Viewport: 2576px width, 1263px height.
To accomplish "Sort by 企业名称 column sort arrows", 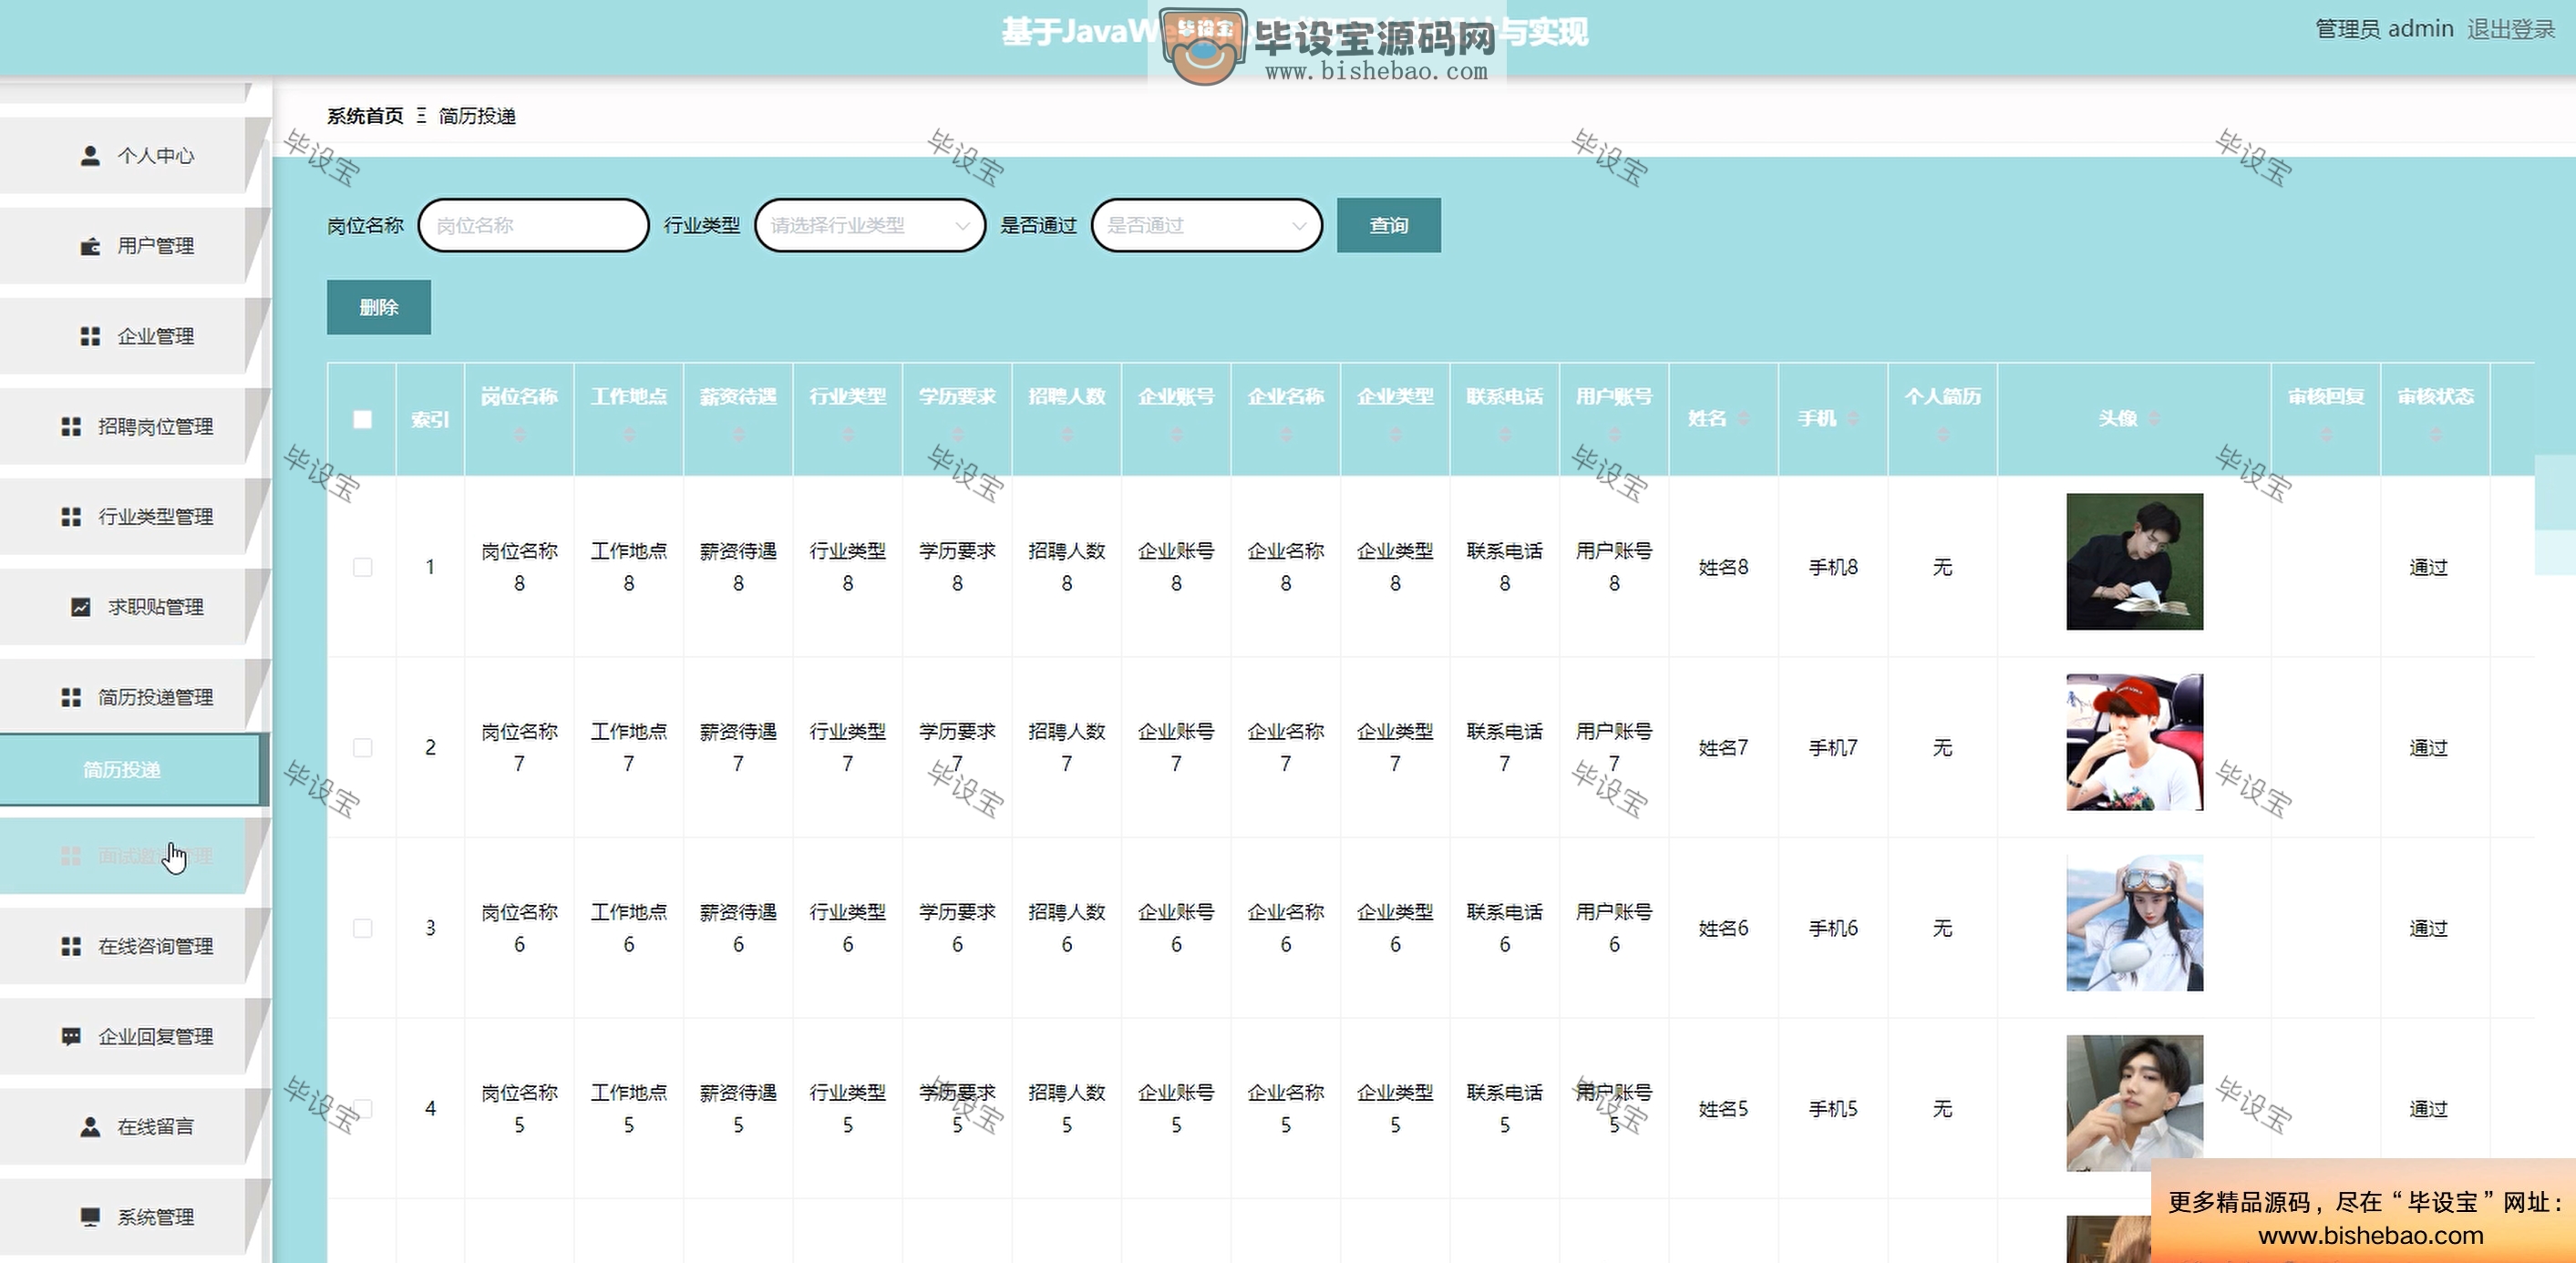I will pos(1286,435).
